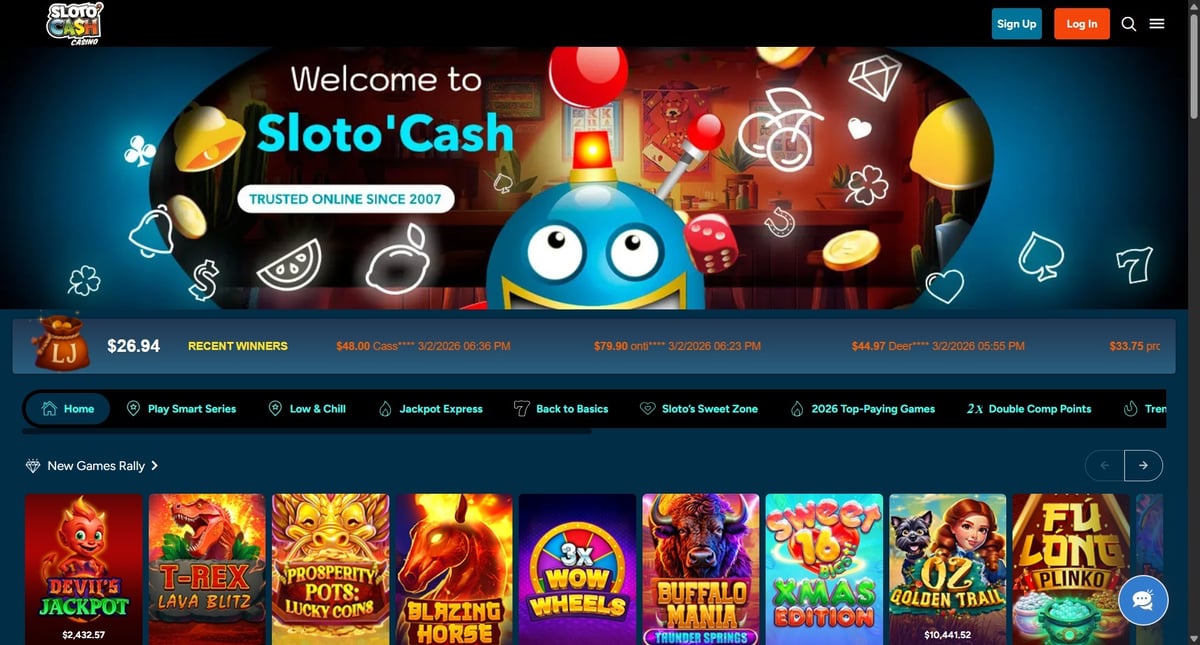Open the Oz Golden Trail game thumbnail
The width and height of the screenshot is (1200, 645).
pyautogui.click(x=948, y=569)
